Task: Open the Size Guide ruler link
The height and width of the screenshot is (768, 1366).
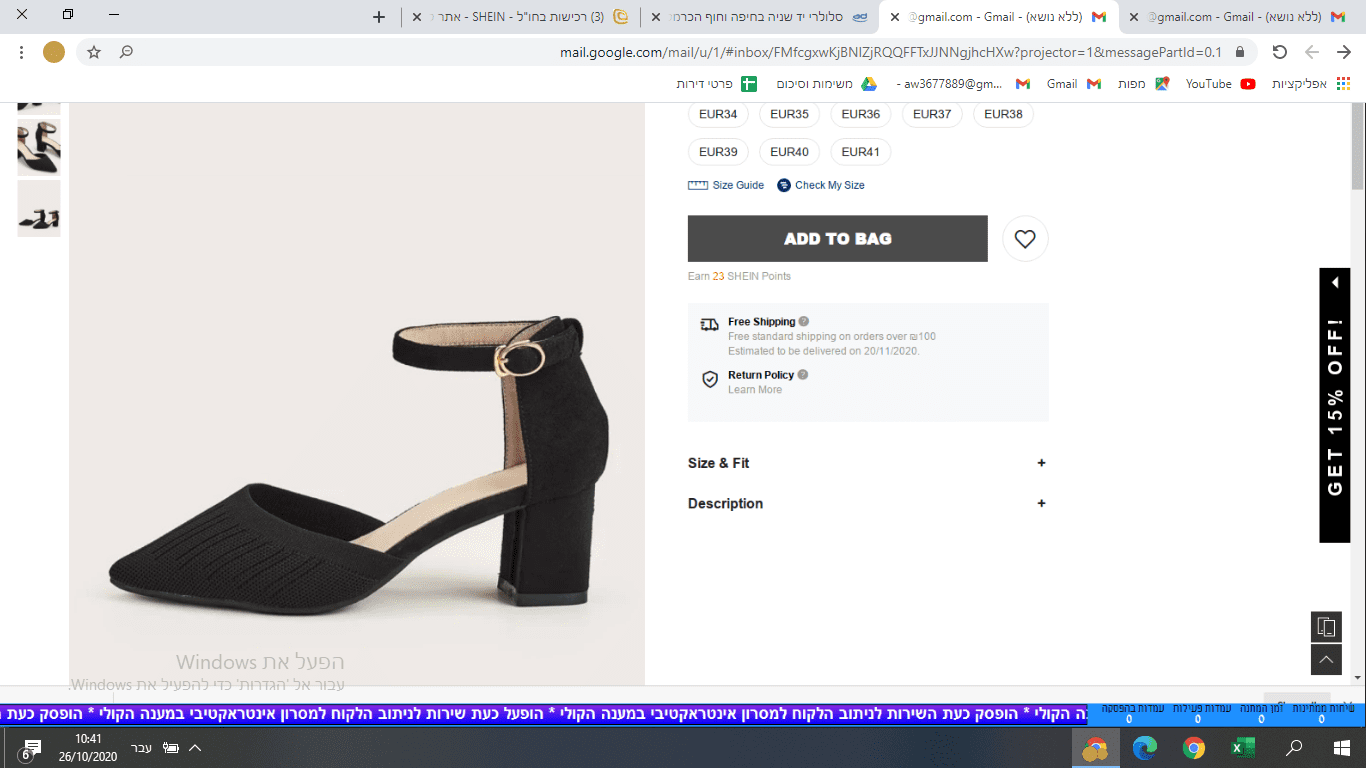Action: (x=726, y=185)
